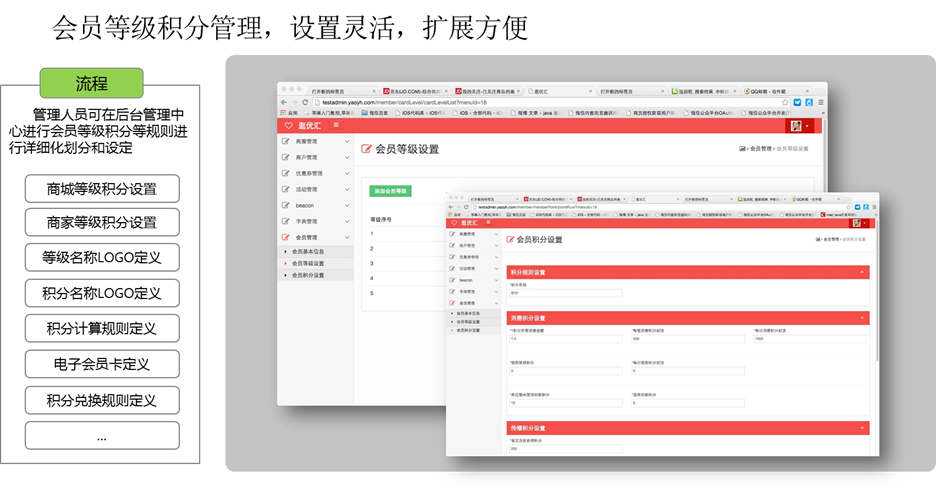Screen dimensions: 936x492
Task: Click beacon edit icon in 会员等级设置 window sidebar
Action: (x=285, y=205)
